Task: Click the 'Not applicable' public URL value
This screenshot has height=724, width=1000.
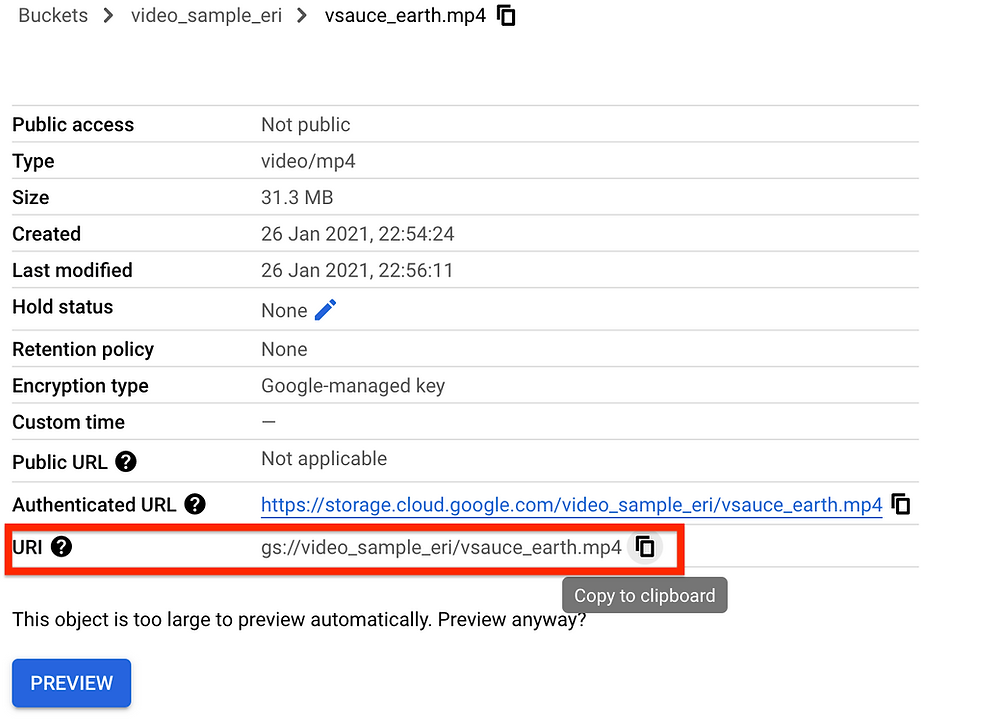Action: 324,458
